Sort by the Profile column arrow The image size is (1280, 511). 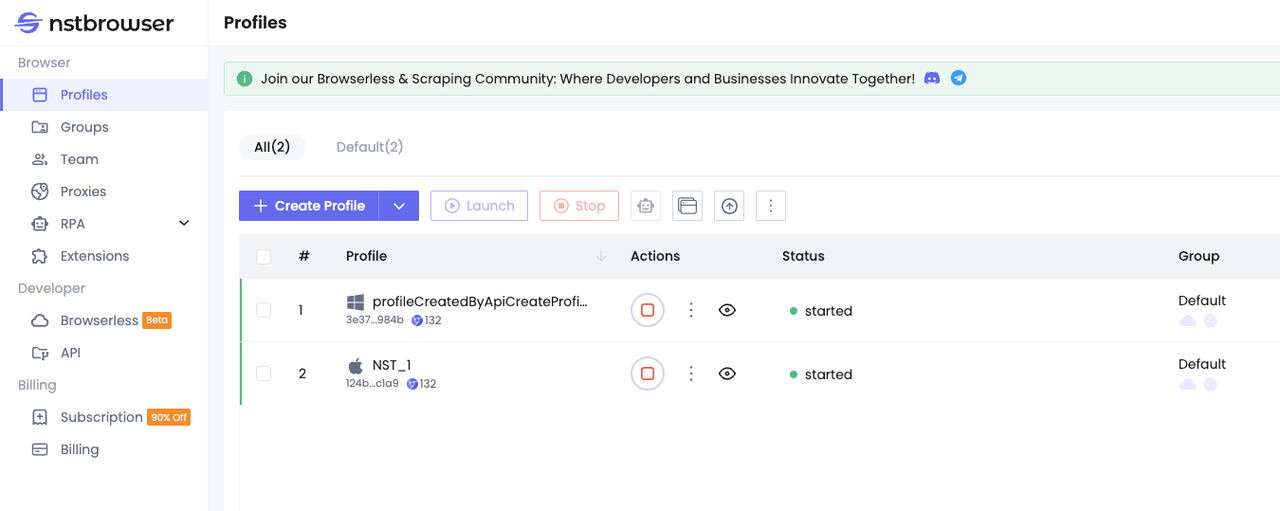[x=601, y=257]
